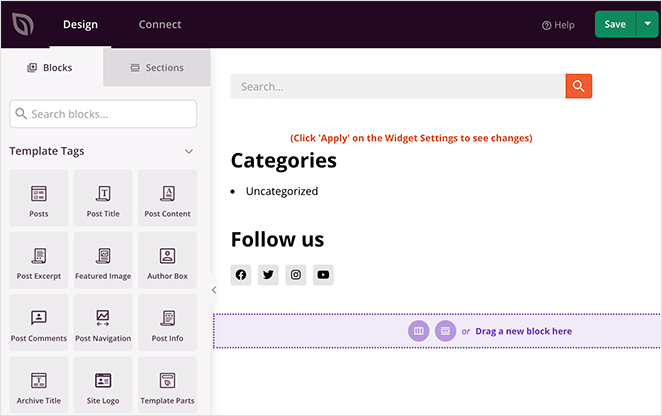
Task: Open the Blocks tab
Action: click(52, 68)
